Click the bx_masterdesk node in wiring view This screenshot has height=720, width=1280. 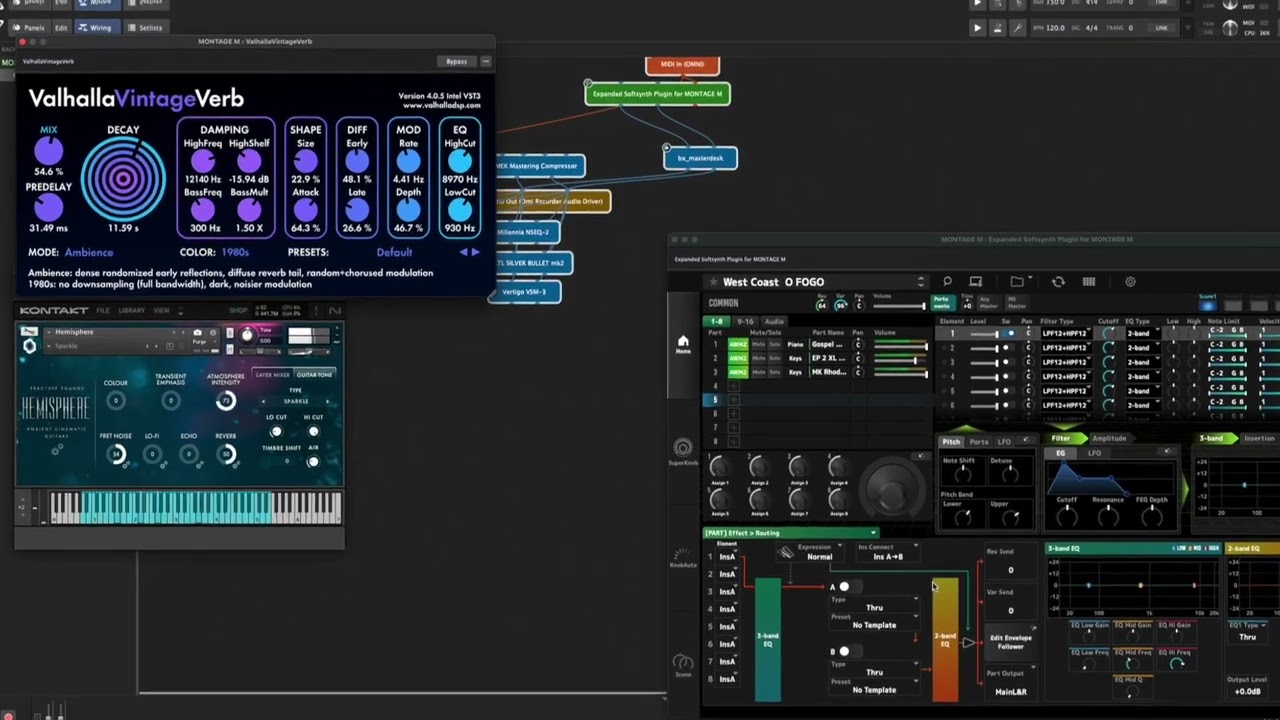point(700,158)
